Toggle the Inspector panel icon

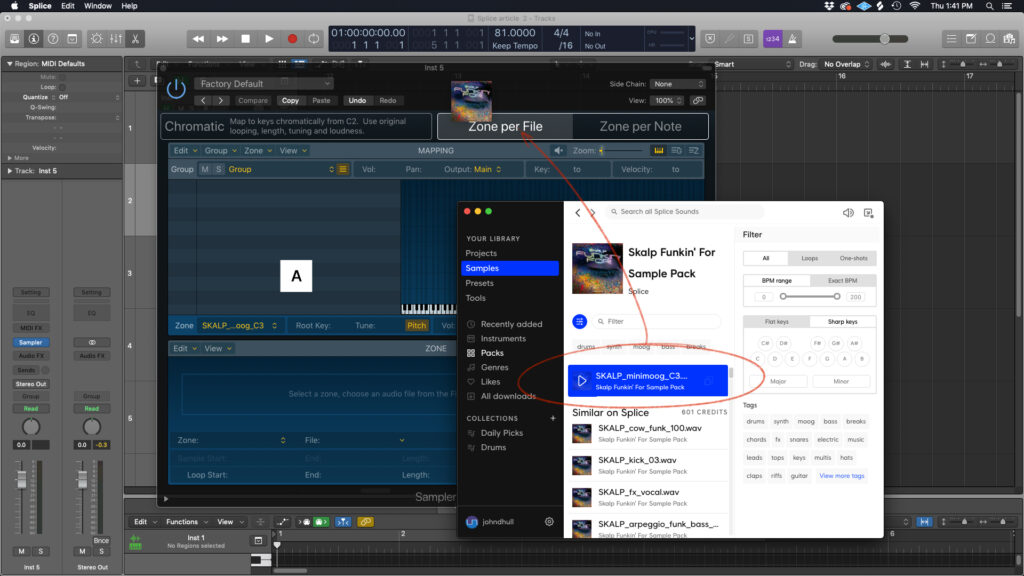point(33,39)
